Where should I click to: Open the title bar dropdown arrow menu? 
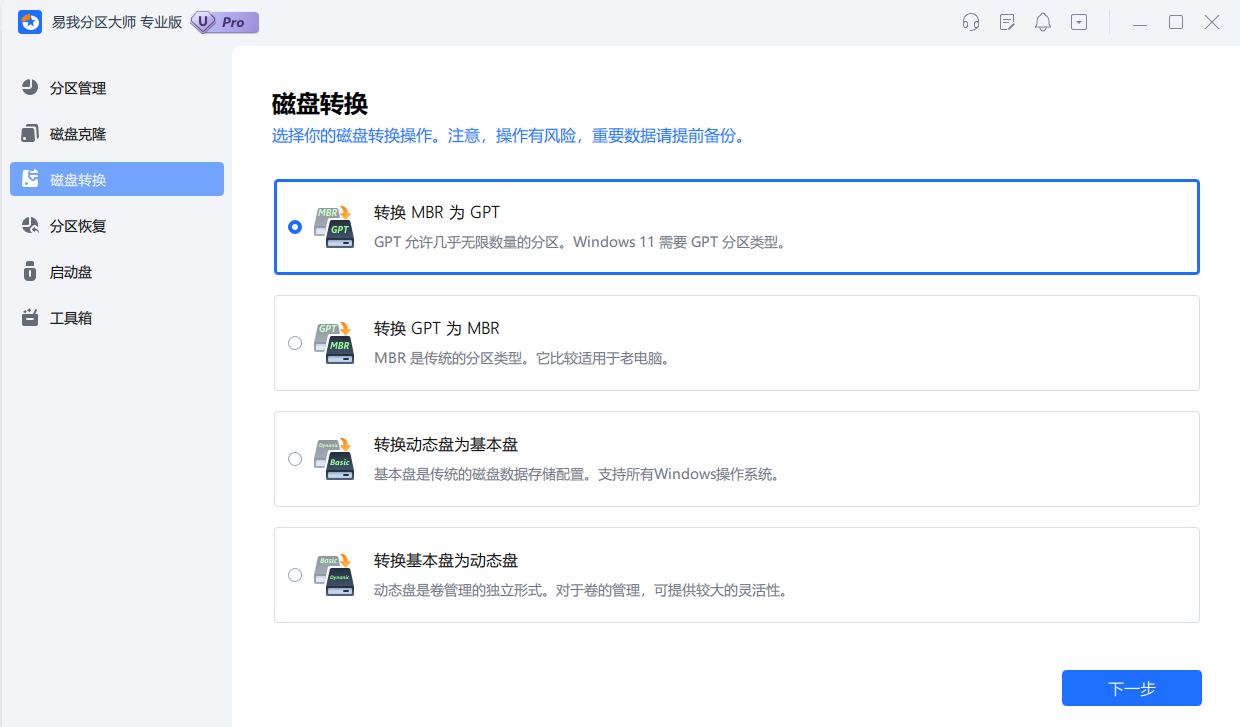[x=1078, y=21]
